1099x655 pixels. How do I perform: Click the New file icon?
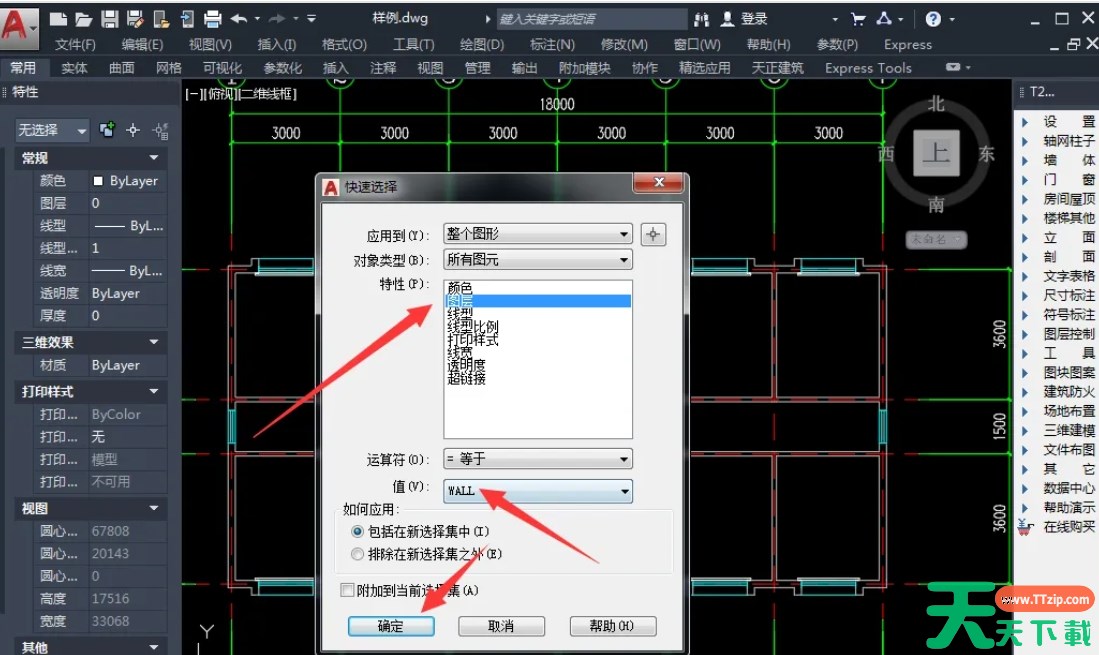click(59, 19)
